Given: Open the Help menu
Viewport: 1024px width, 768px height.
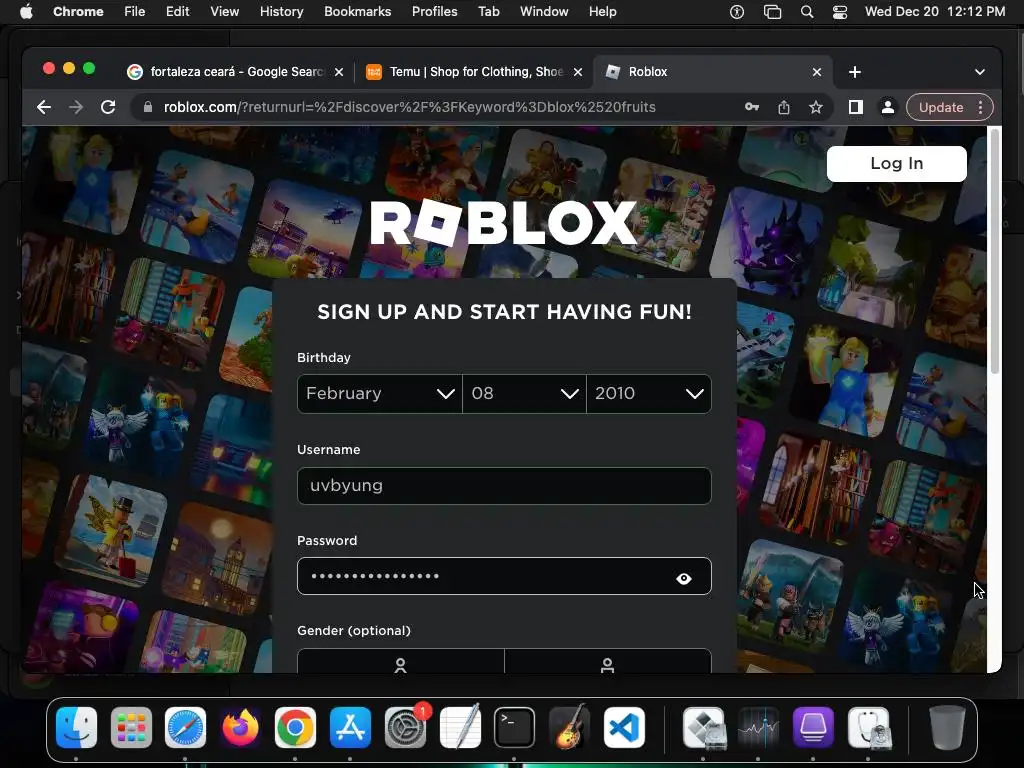Looking at the screenshot, I should click(x=602, y=12).
